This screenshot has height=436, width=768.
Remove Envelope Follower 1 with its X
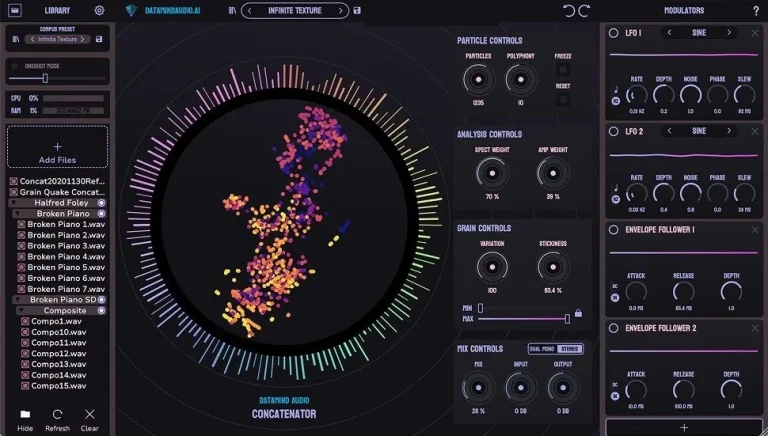pos(755,230)
